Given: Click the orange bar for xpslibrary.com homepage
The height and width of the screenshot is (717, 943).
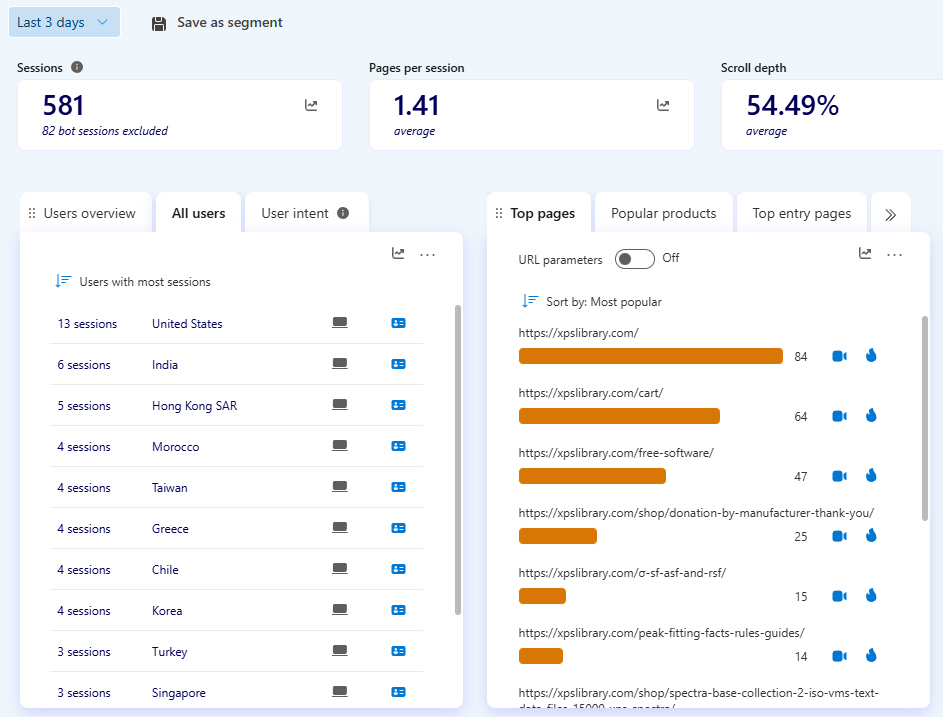Looking at the screenshot, I should click(650, 356).
